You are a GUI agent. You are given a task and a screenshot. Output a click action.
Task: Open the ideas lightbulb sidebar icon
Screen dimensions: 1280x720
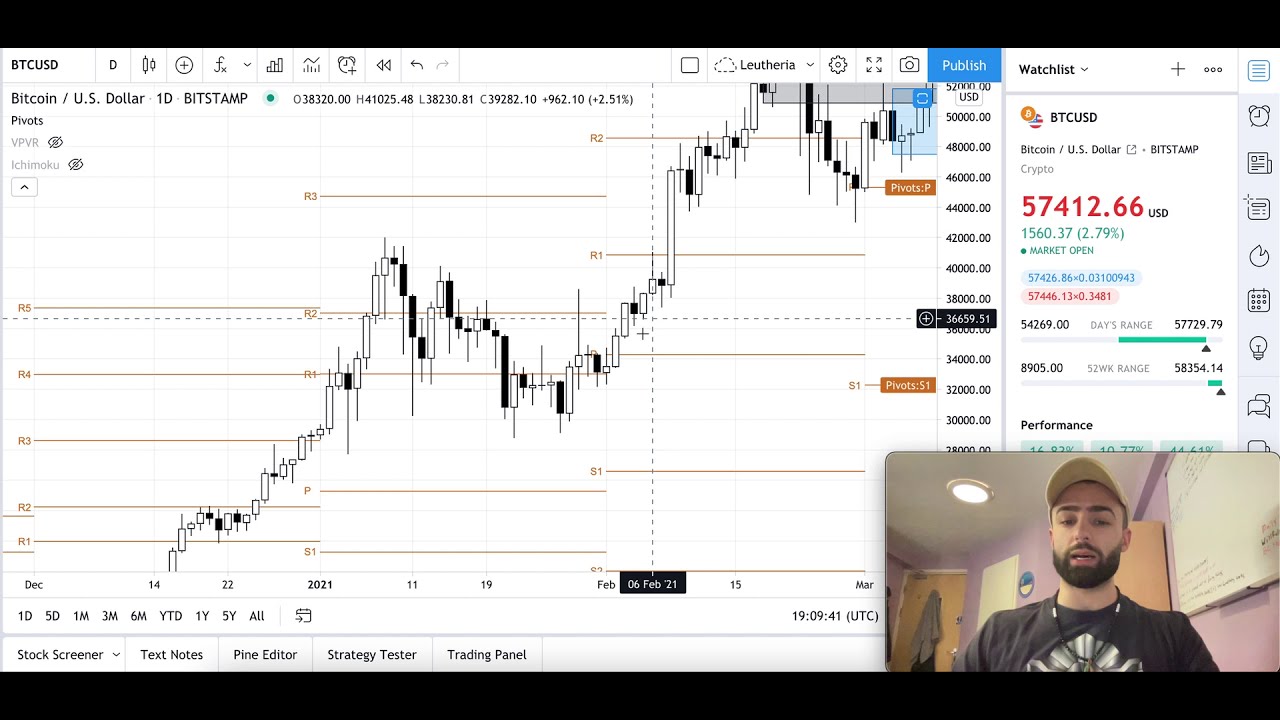coord(1259,348)
